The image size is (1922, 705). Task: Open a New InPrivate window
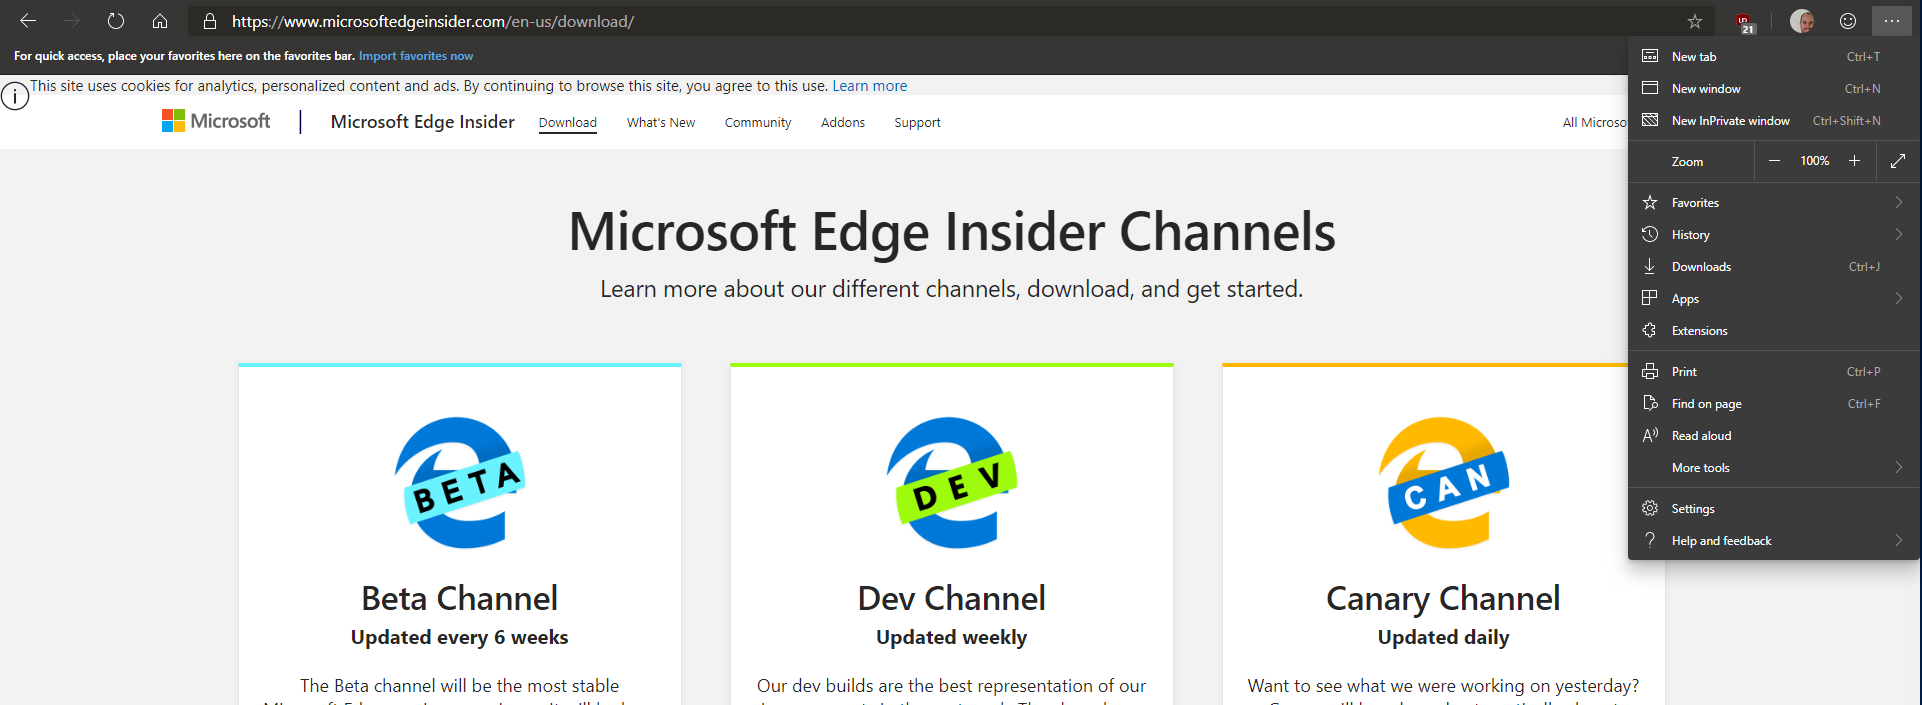(1730, 121)
